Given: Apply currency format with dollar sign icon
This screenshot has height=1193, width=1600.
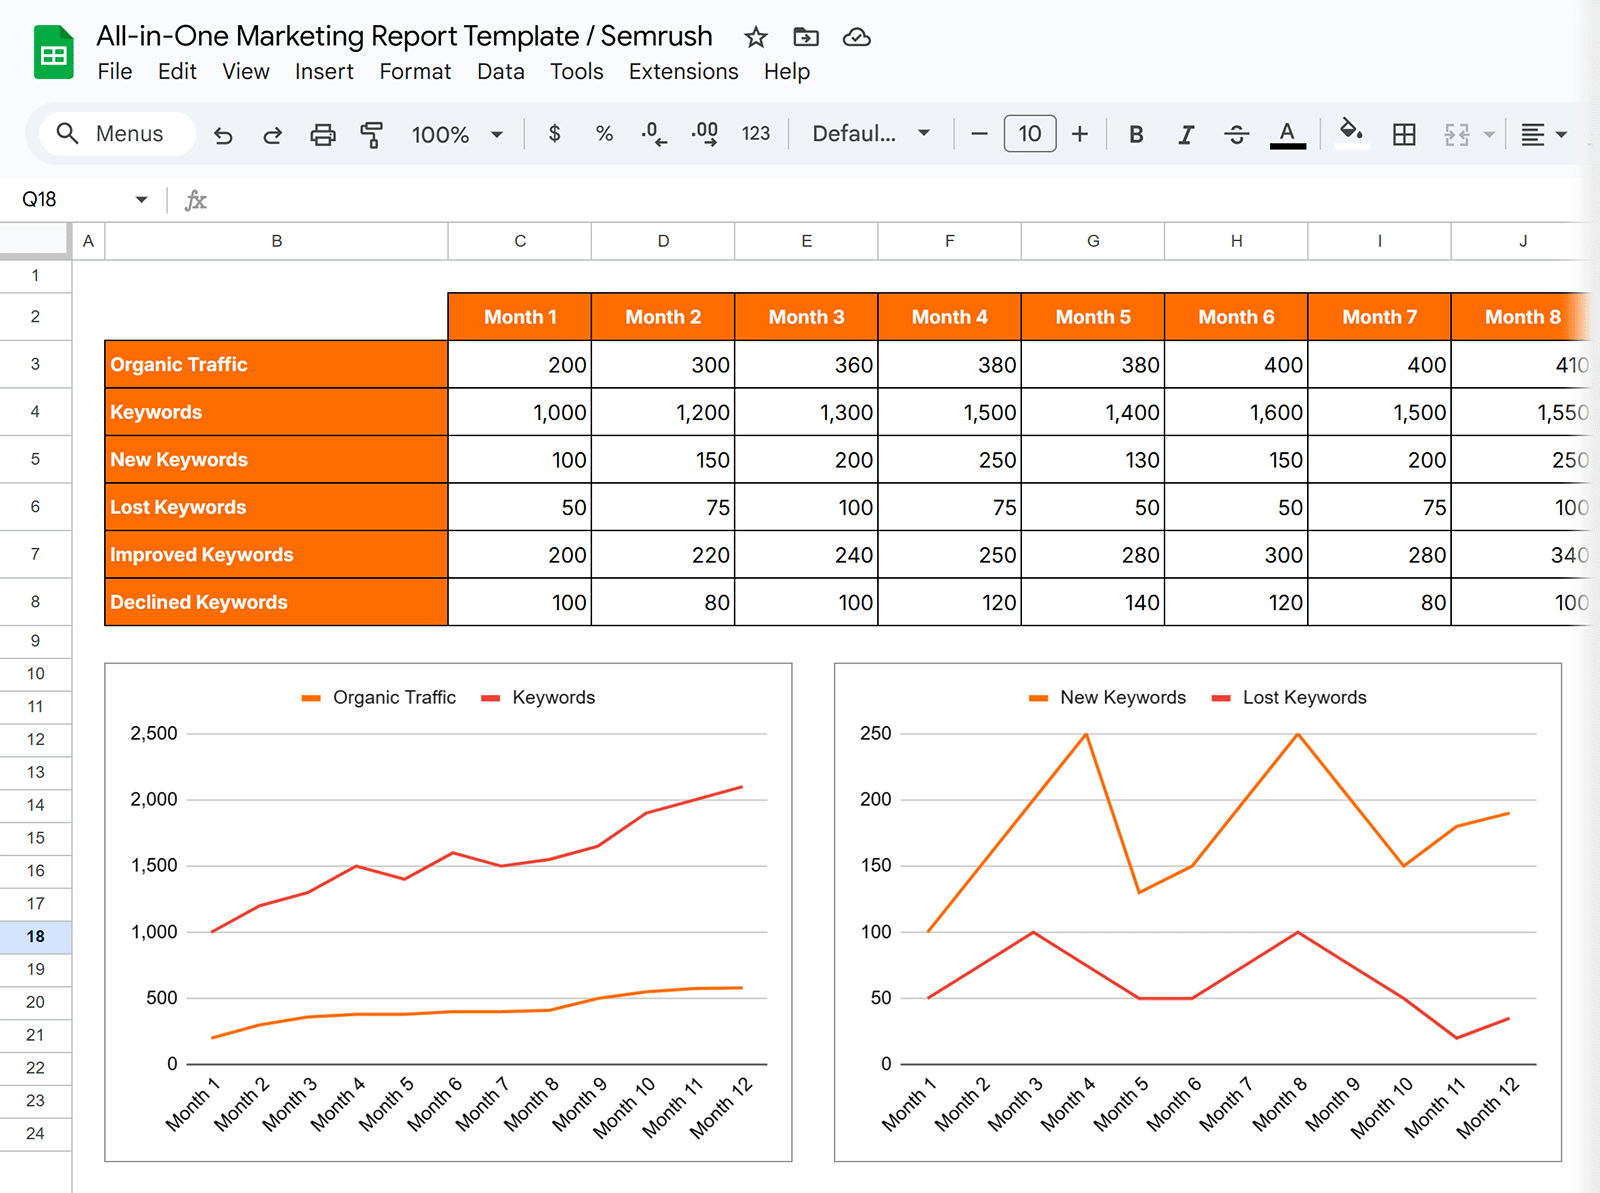Looking at the screenshot, I should coord(554,133).
